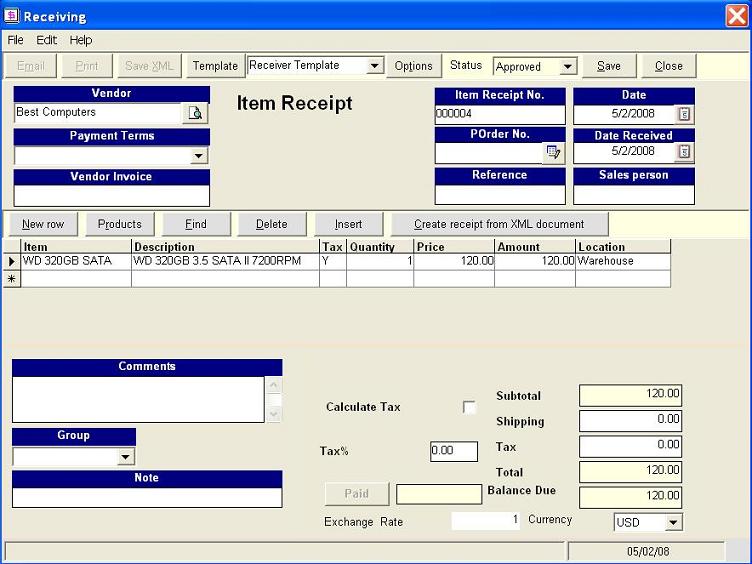Click the Subtotal field 120.00
Screen dimensions: 752x564
[630, 395]
